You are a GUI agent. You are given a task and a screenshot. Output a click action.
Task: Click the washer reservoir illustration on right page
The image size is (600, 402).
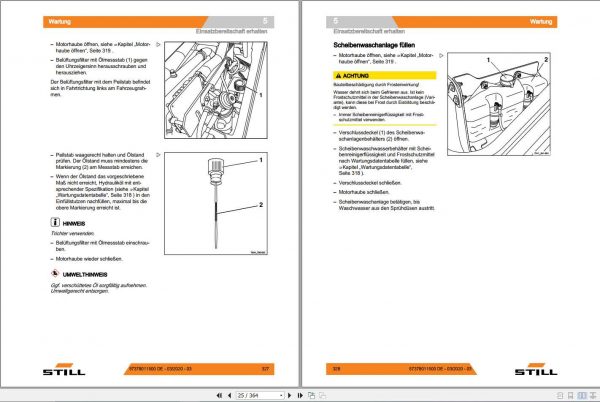point(499,104)
